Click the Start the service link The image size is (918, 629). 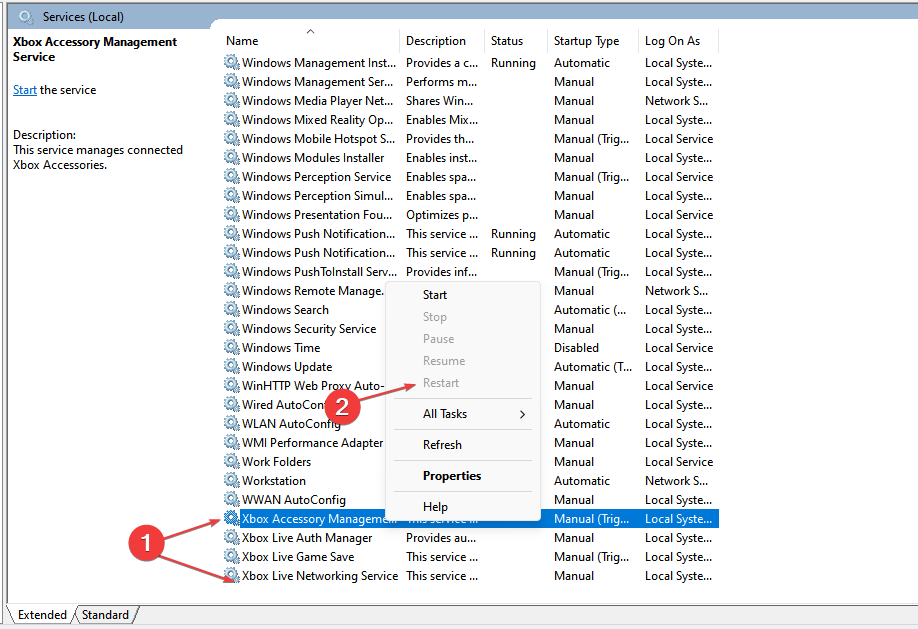[25, 90]
